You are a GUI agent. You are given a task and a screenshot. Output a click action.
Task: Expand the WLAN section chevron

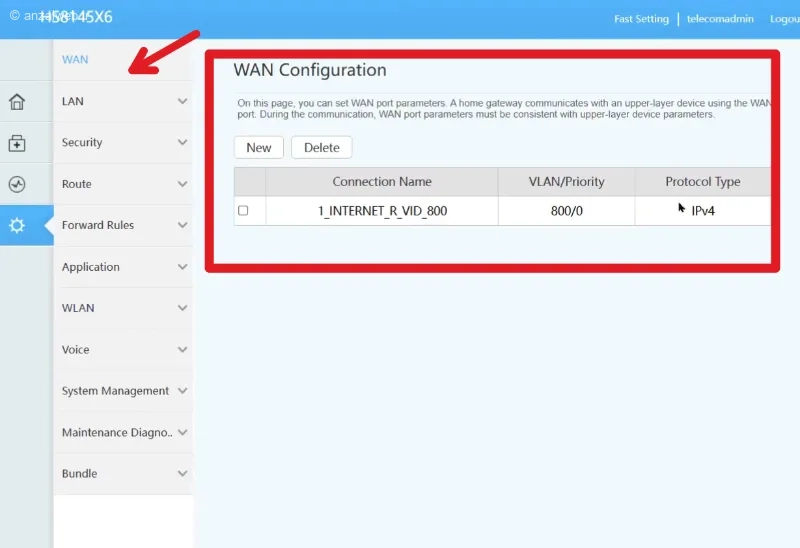[182, 308]
